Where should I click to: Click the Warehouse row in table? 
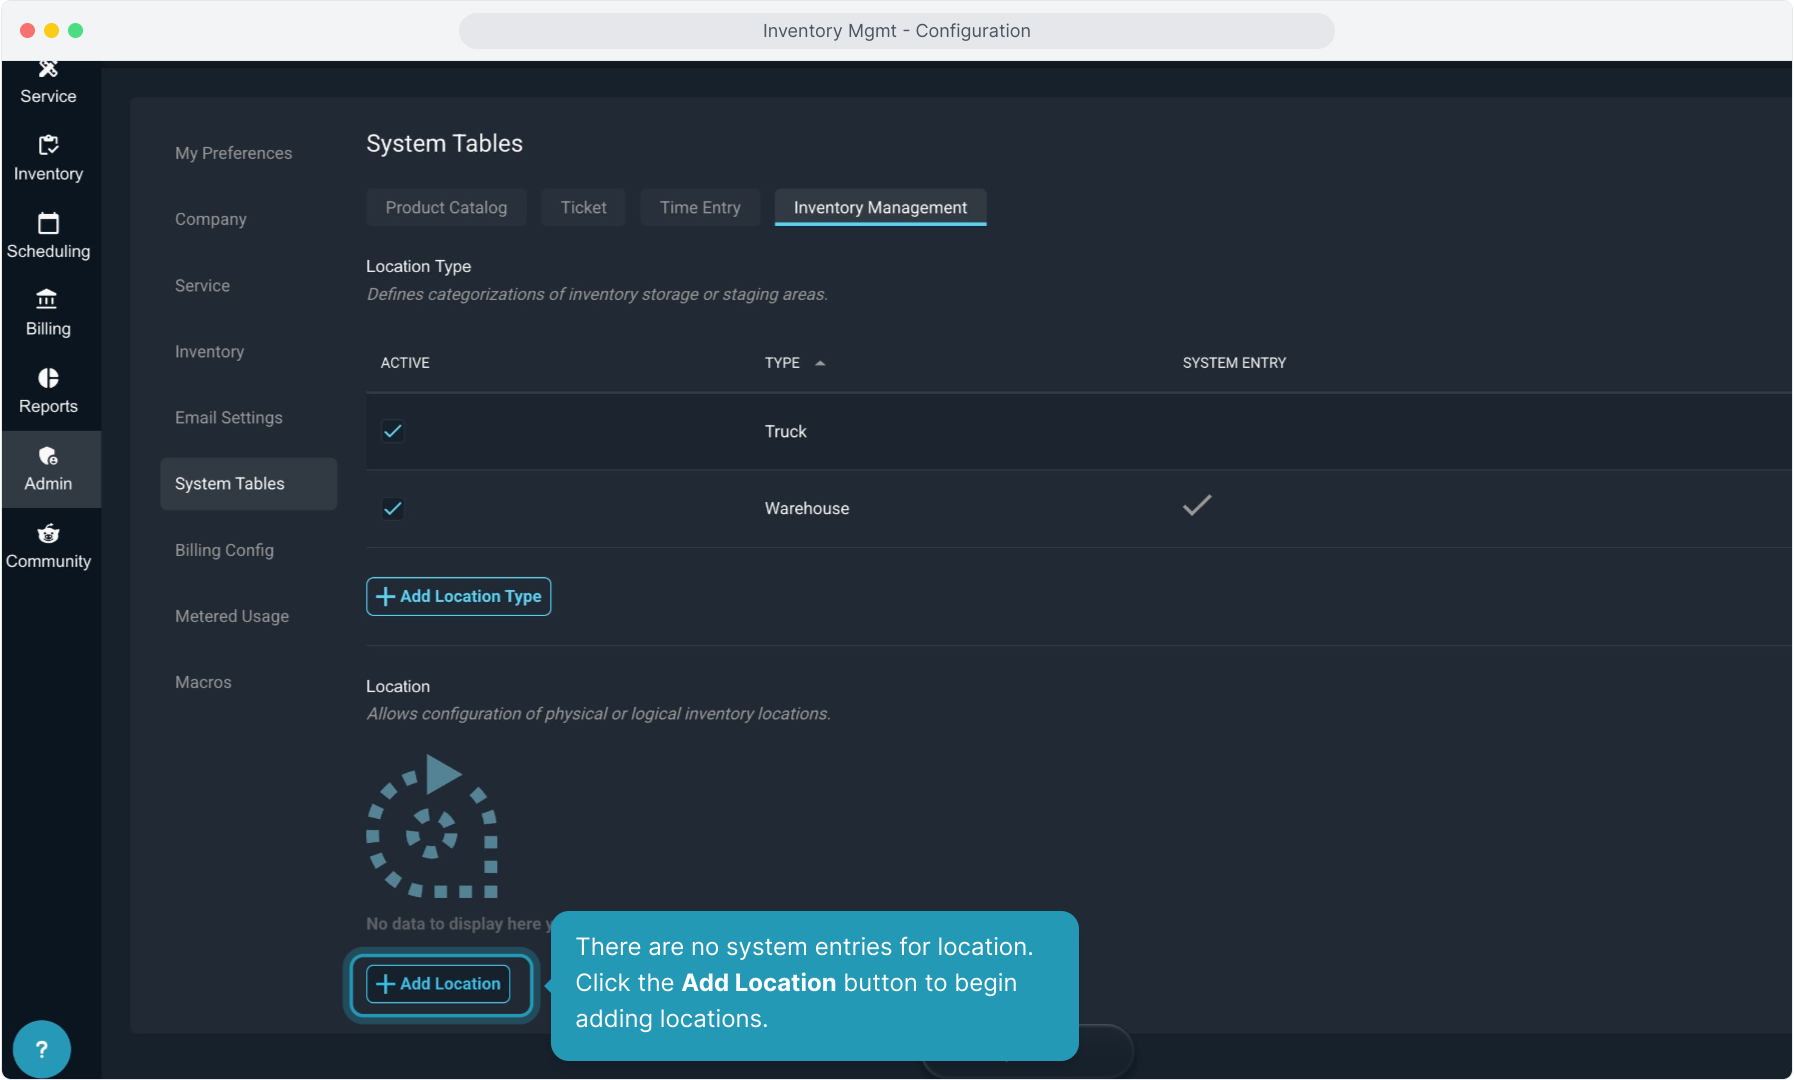tap(806, 508)
